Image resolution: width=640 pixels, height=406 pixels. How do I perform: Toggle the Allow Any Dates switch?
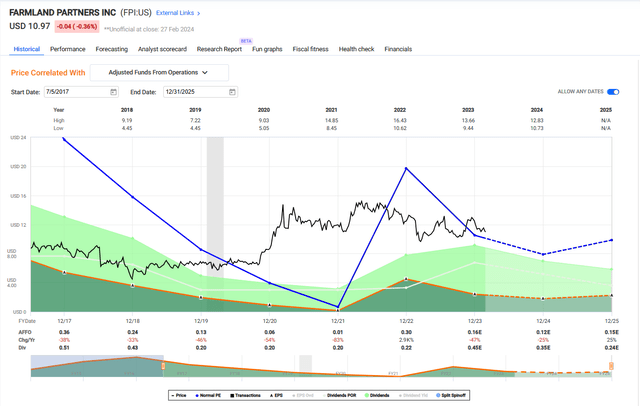pos(613,92)
